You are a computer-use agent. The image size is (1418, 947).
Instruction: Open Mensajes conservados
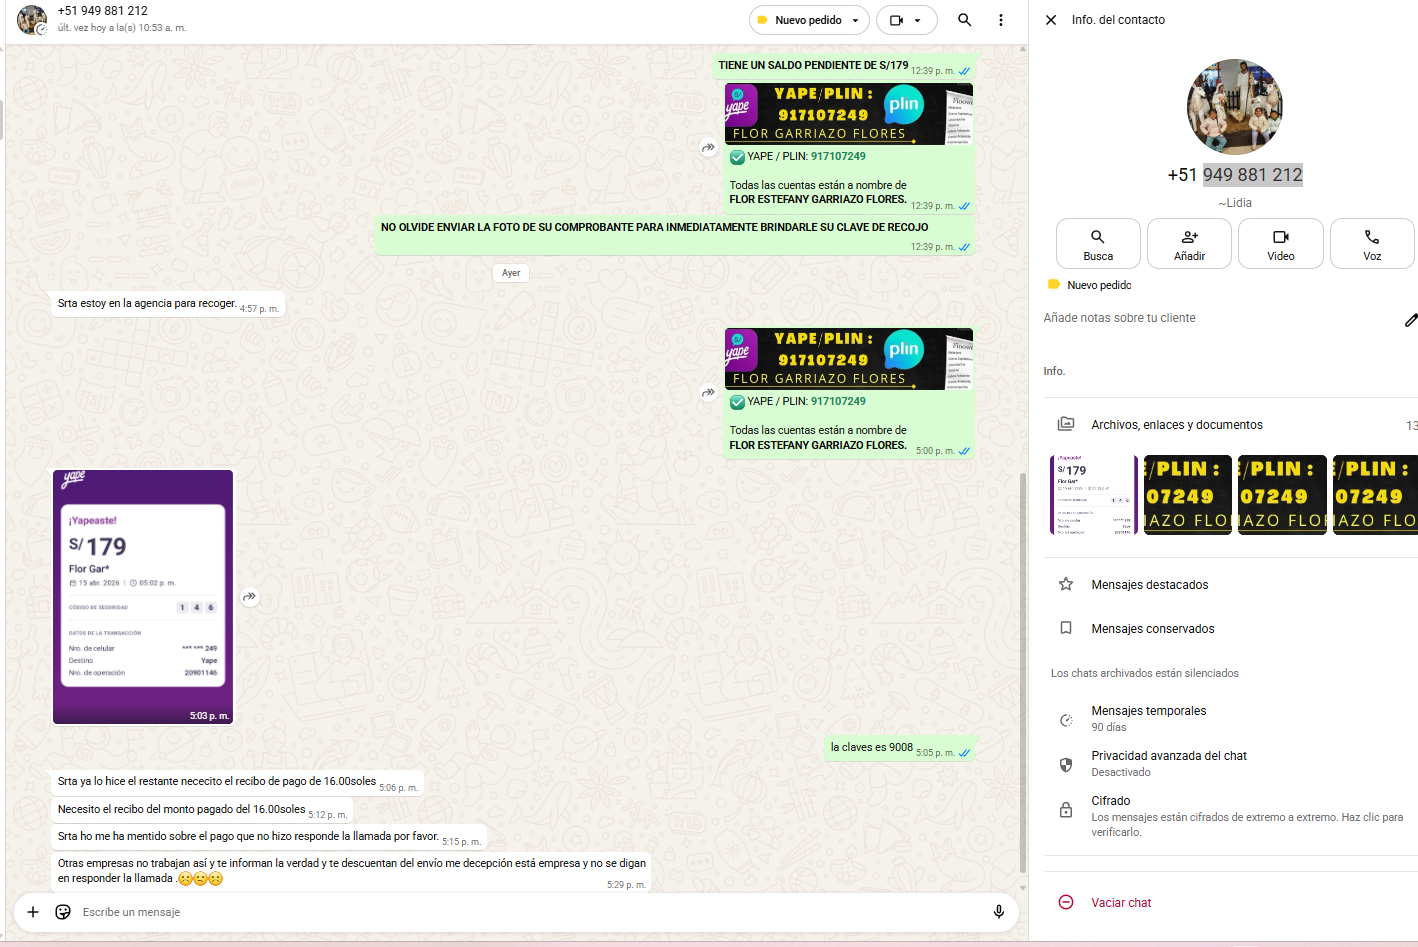pos(1152,629)
